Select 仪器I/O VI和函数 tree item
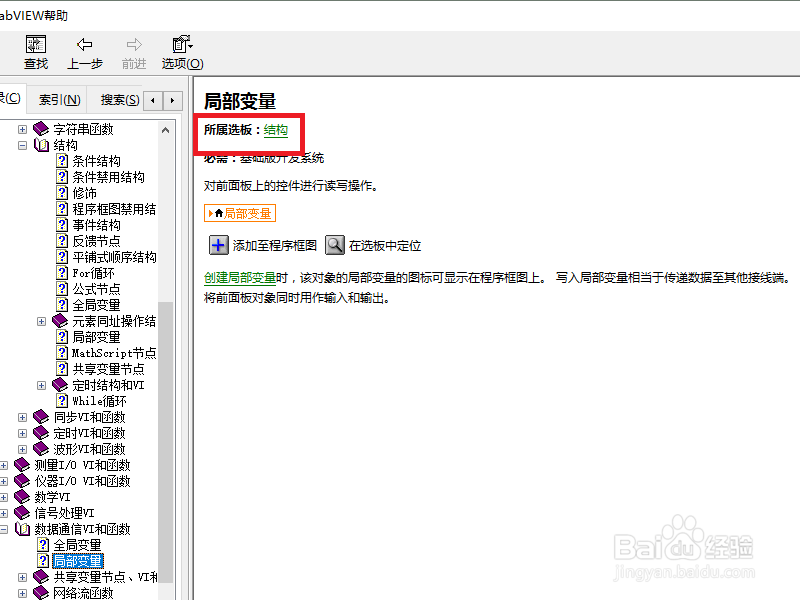Image resolution: width=800 pixels, height=600 pixels. [x=82, y=481]
